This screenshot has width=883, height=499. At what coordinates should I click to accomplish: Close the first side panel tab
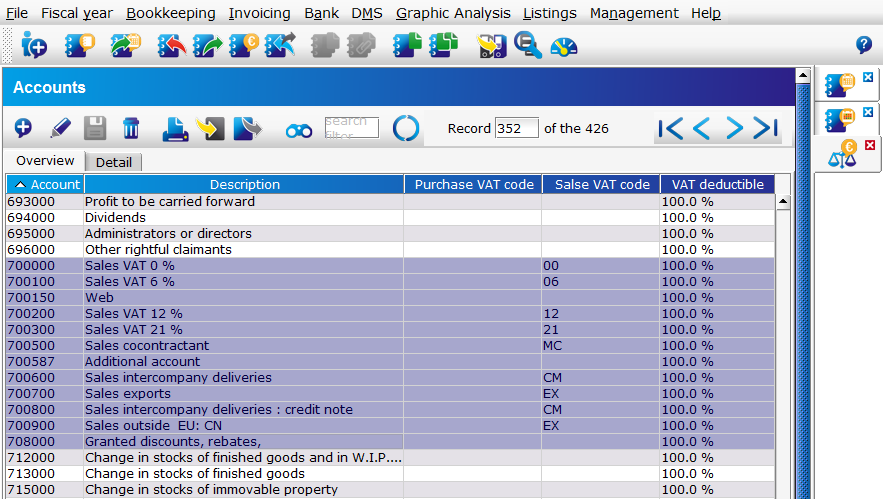click(868, 77)
